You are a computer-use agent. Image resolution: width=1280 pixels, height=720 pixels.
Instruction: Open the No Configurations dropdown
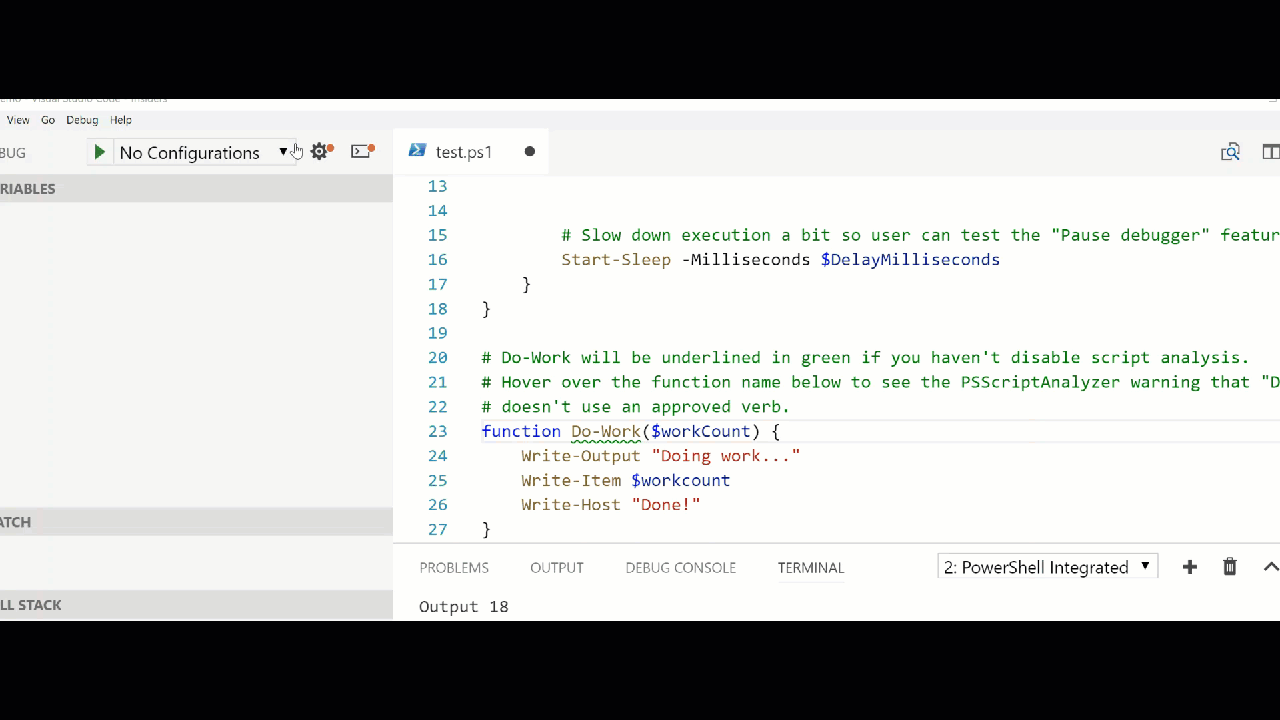[203, 152]
